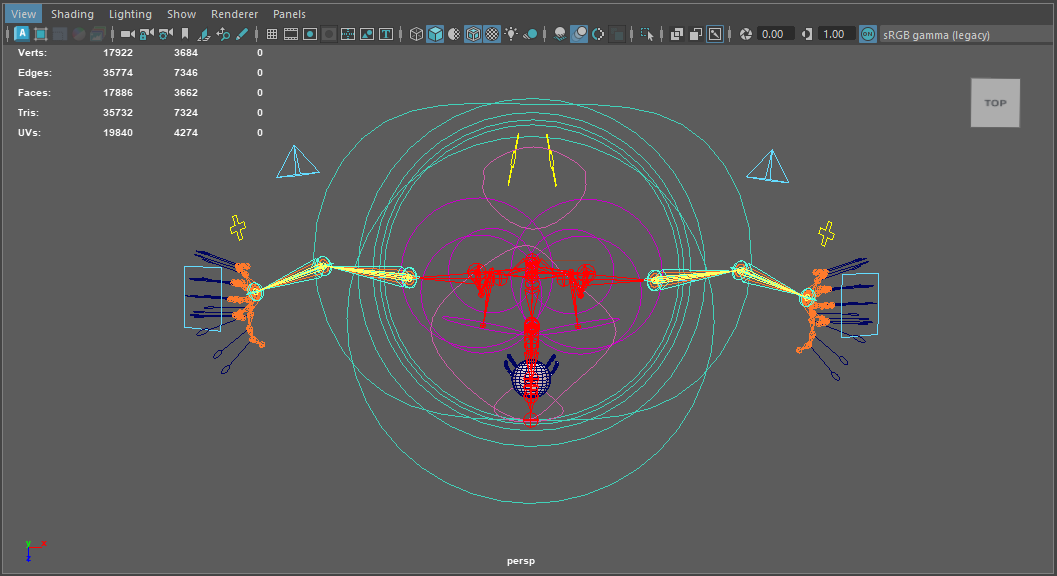Click the camera Bookmarks icon

(x=184, y=34)
